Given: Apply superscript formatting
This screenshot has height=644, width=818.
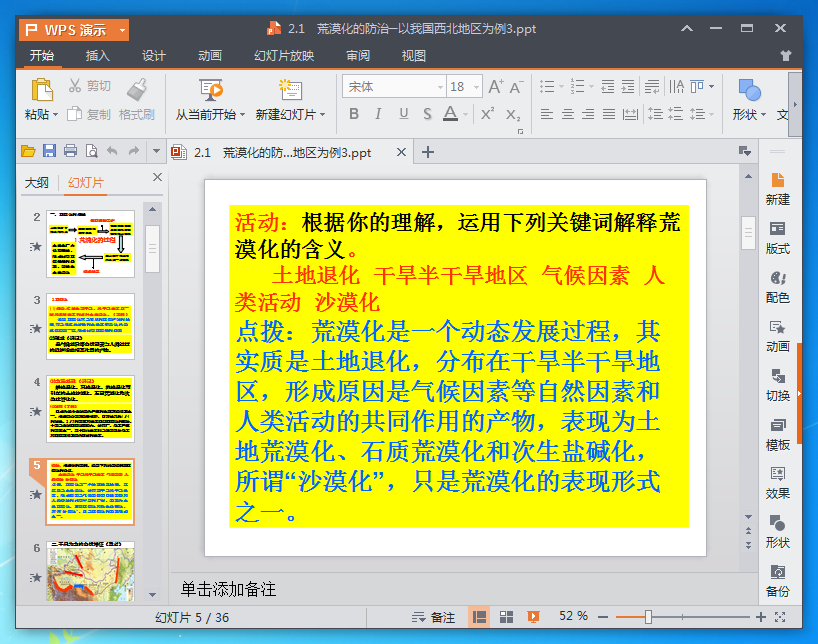Looking at the screenshot, I should 487,114.
